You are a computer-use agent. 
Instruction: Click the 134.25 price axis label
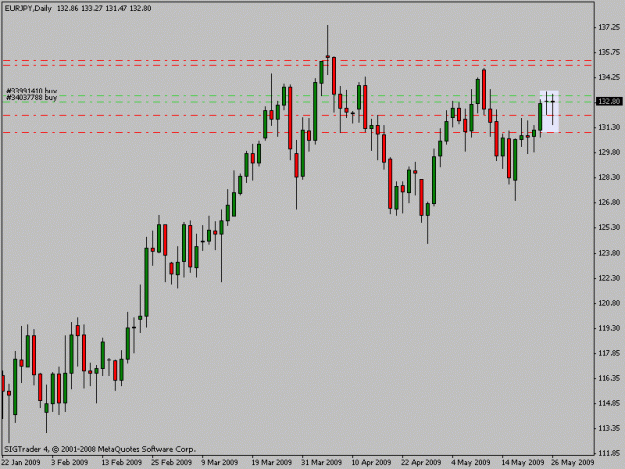(609, 77)
